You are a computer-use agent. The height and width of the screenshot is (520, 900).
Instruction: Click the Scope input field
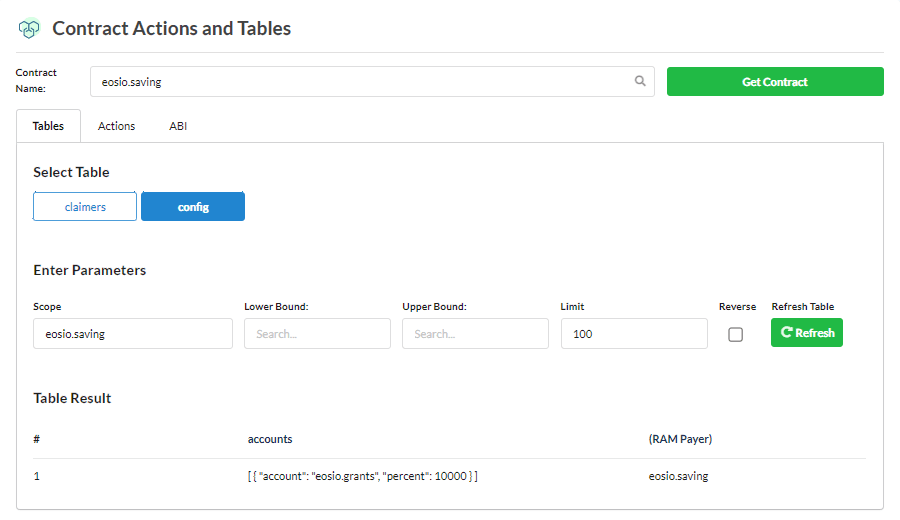[x=133, y=334]
